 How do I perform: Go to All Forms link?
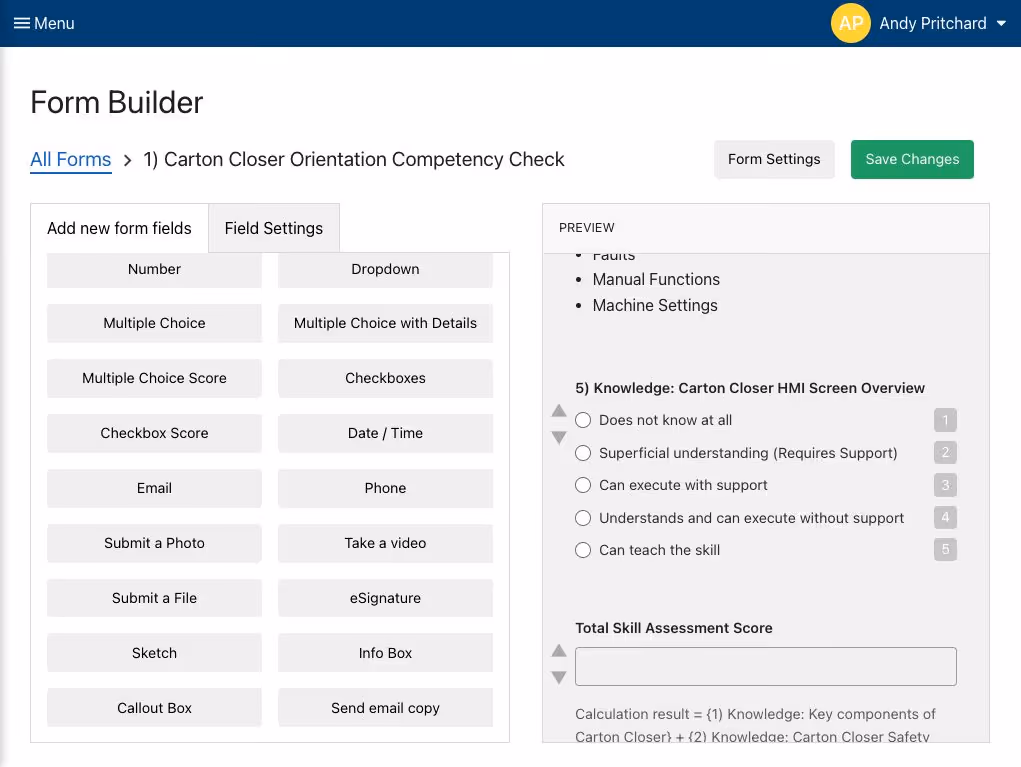pos(71,160)
